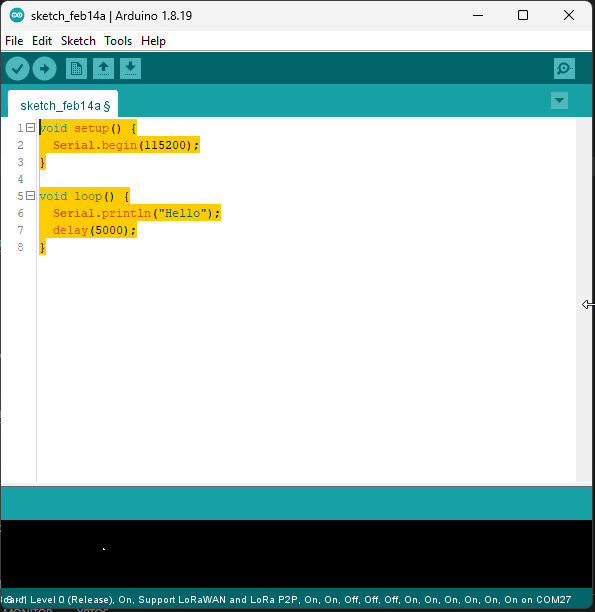Click the void setup() line
The width and height of the screenshot is (595, 612).
pos(88,128)
